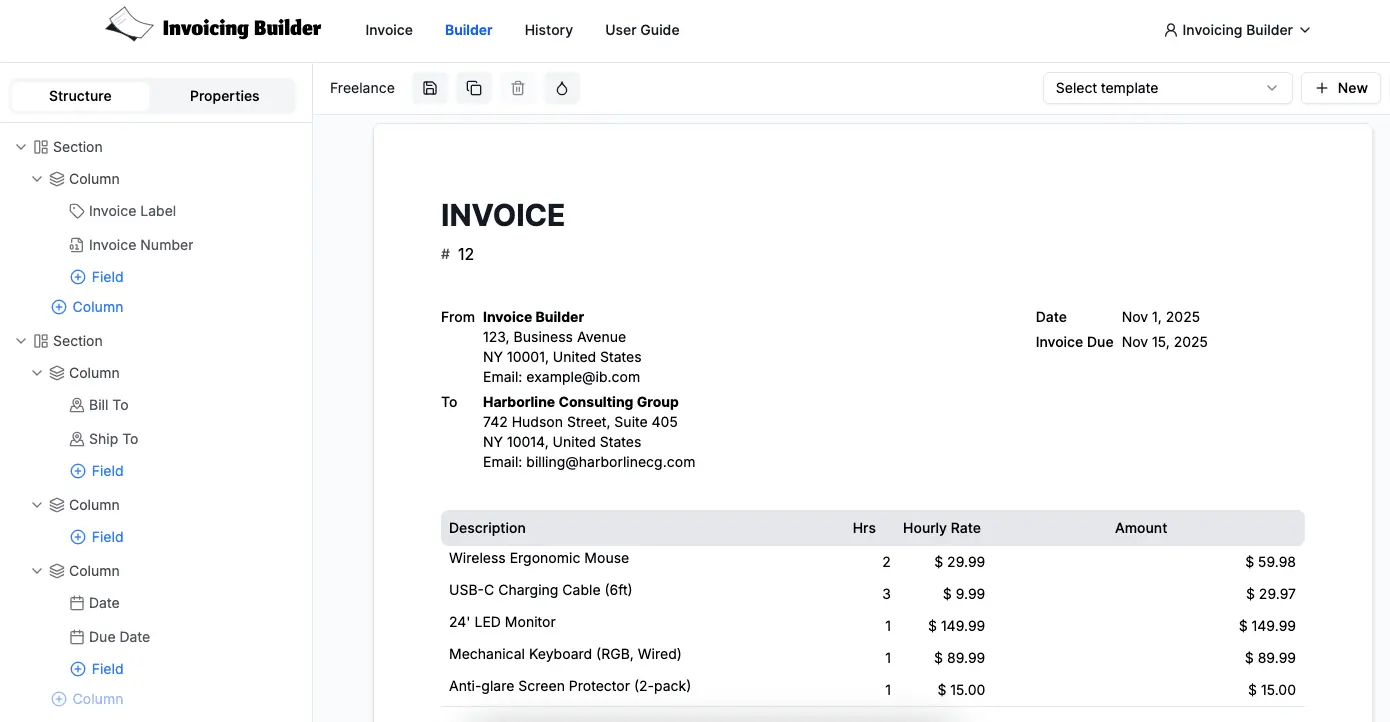Image resolution: width=1390 pixels, height=722 pixels.
Task: Click the Nov 15, 2025 due date value
Action: [1165, 342]
